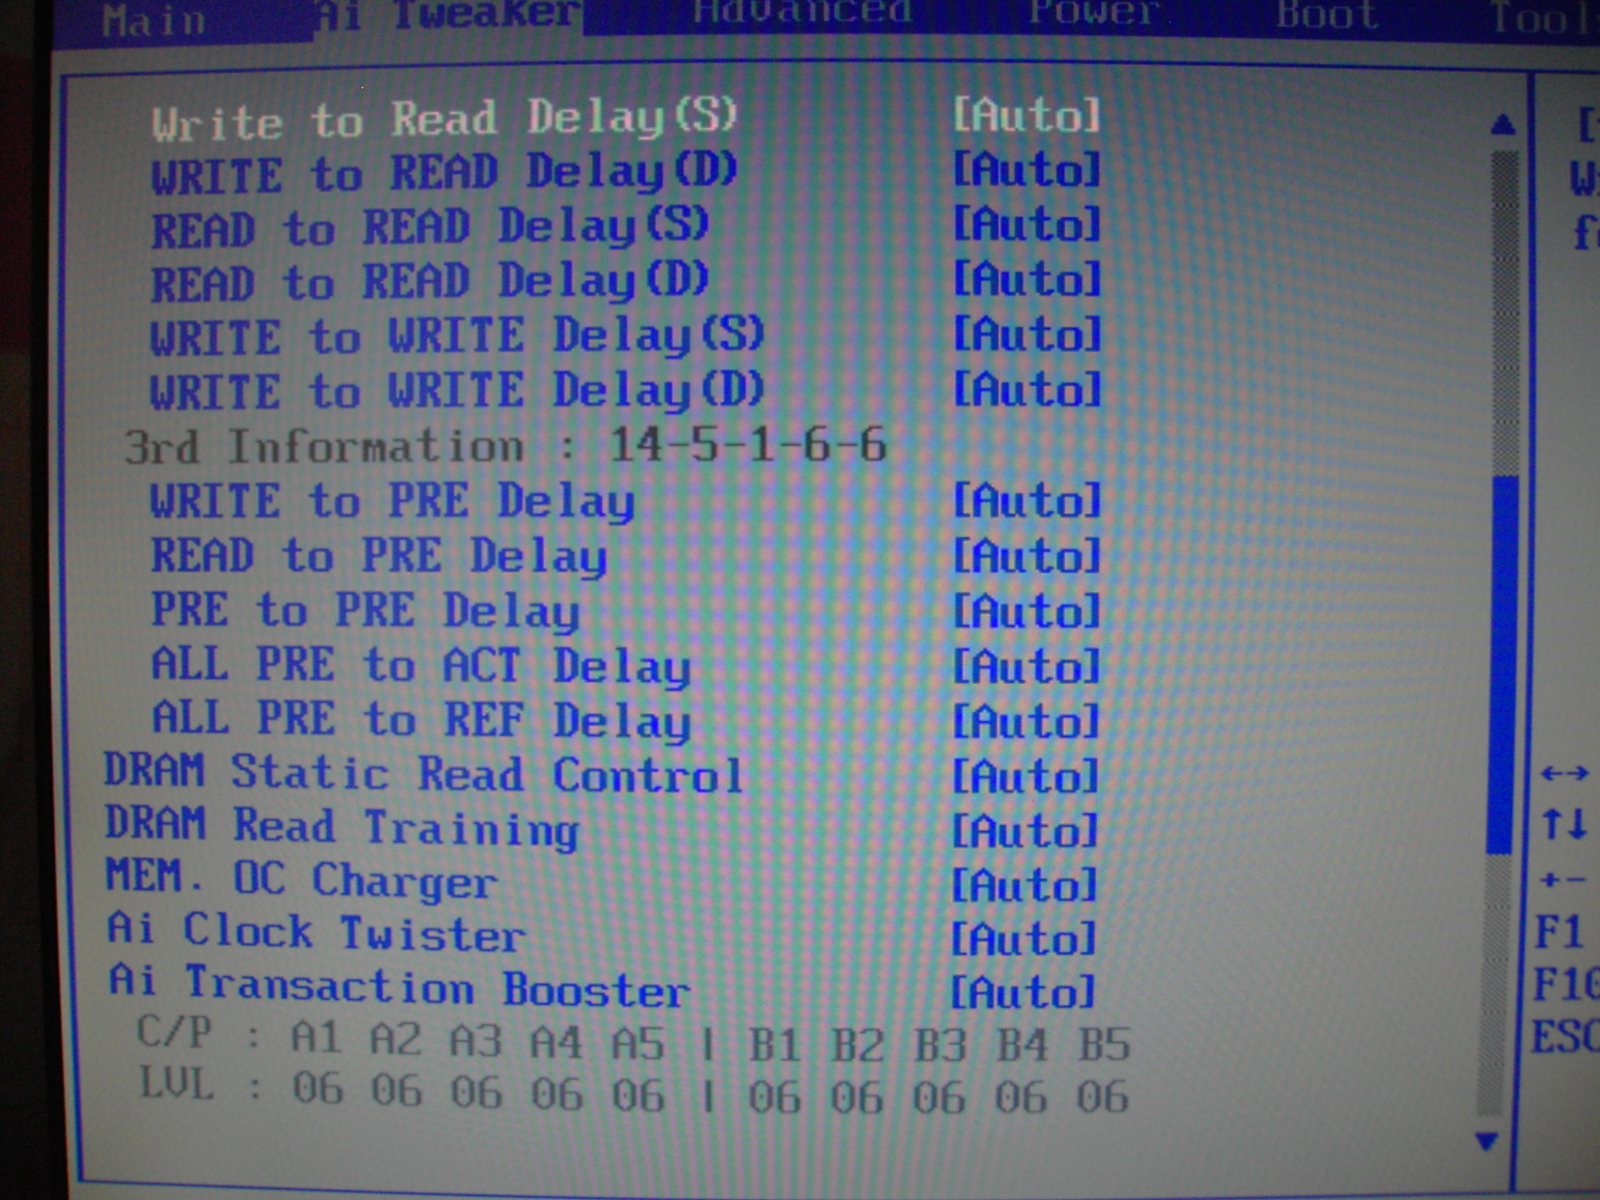Open Write to Read Delay(S) Auto value

[1025, 115]
